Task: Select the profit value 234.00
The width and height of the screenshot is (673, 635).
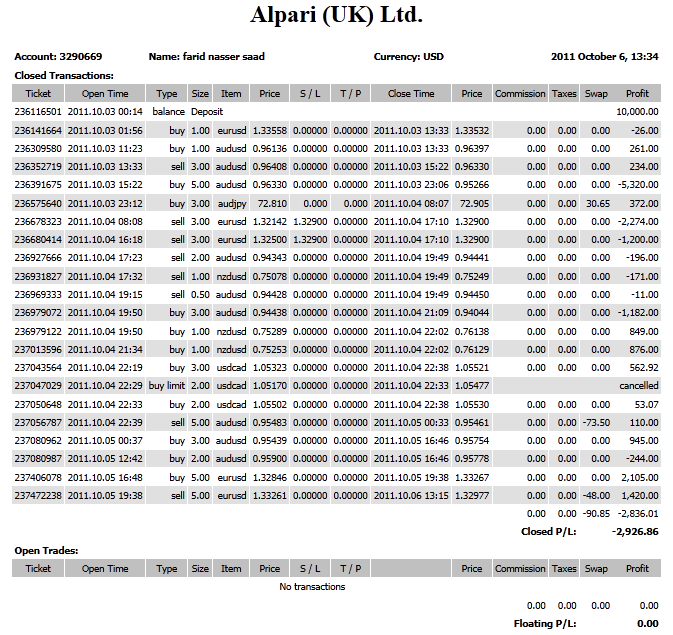Action: tap(644, 167)
